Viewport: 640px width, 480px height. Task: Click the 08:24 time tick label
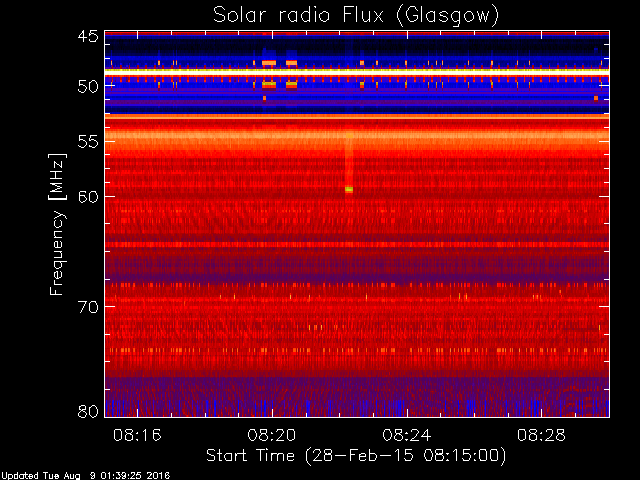point(407,435)
